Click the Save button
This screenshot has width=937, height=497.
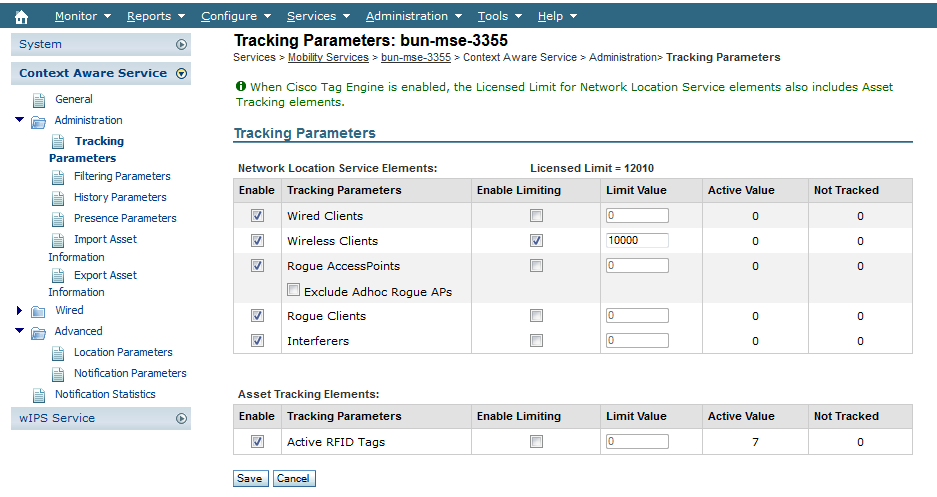250,479
